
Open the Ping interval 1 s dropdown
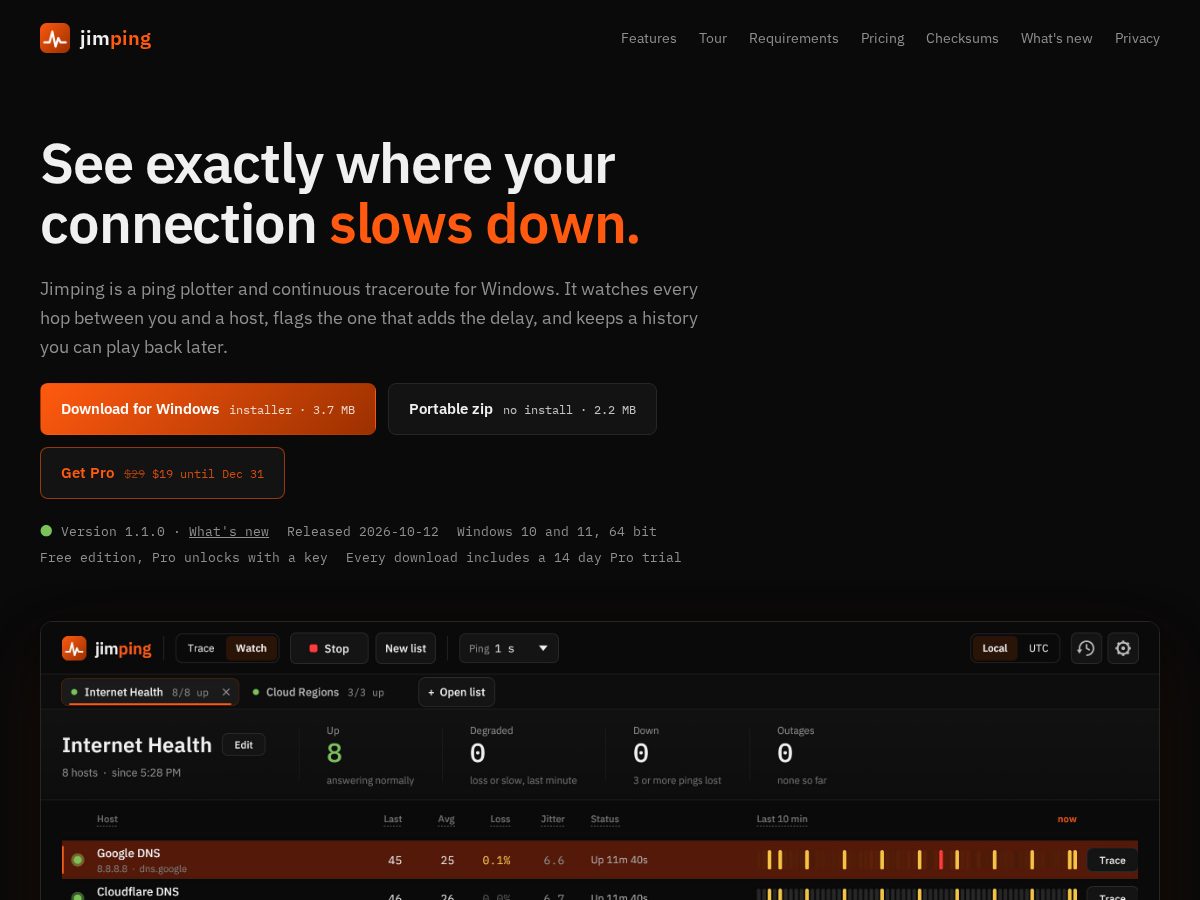coord(509,648)
